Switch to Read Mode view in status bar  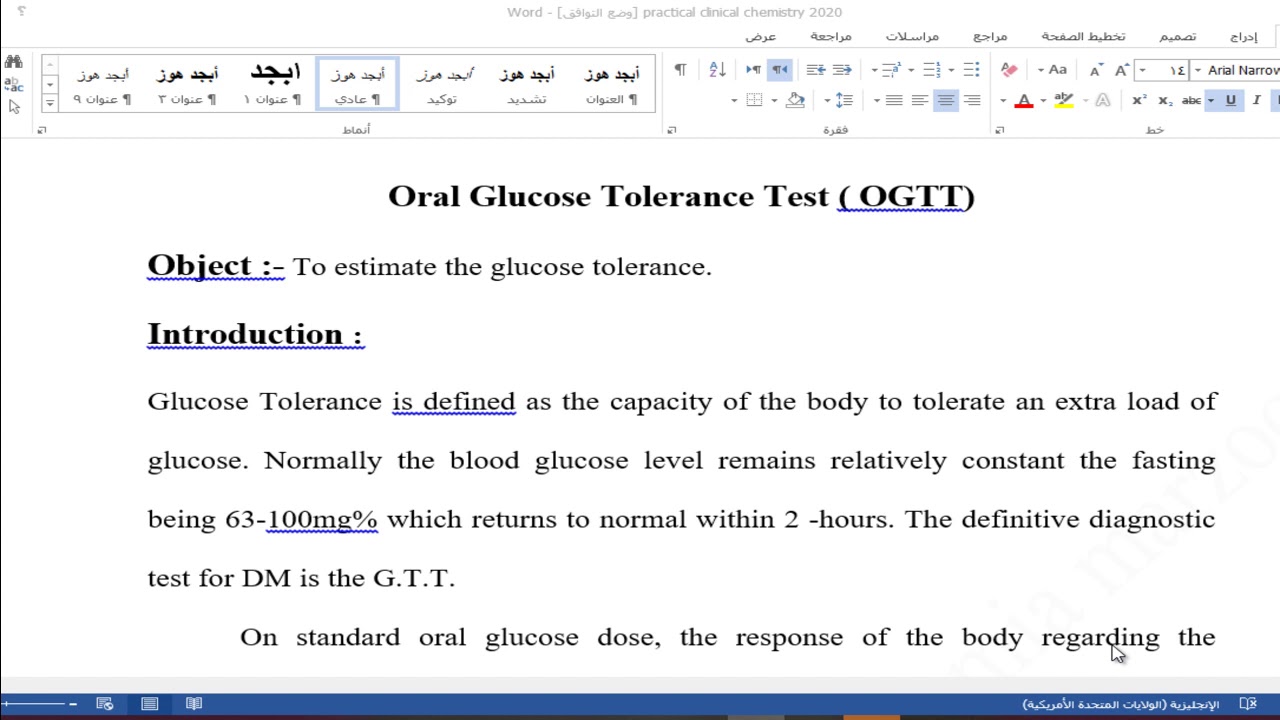tap(194, 704)
